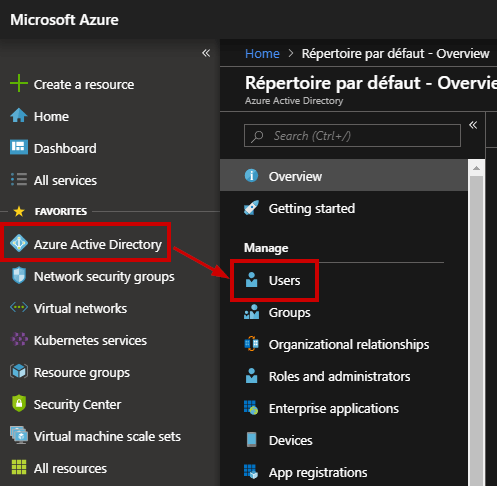Click the Home breadcrumb link
497x486 pixels.
point(262,53)
